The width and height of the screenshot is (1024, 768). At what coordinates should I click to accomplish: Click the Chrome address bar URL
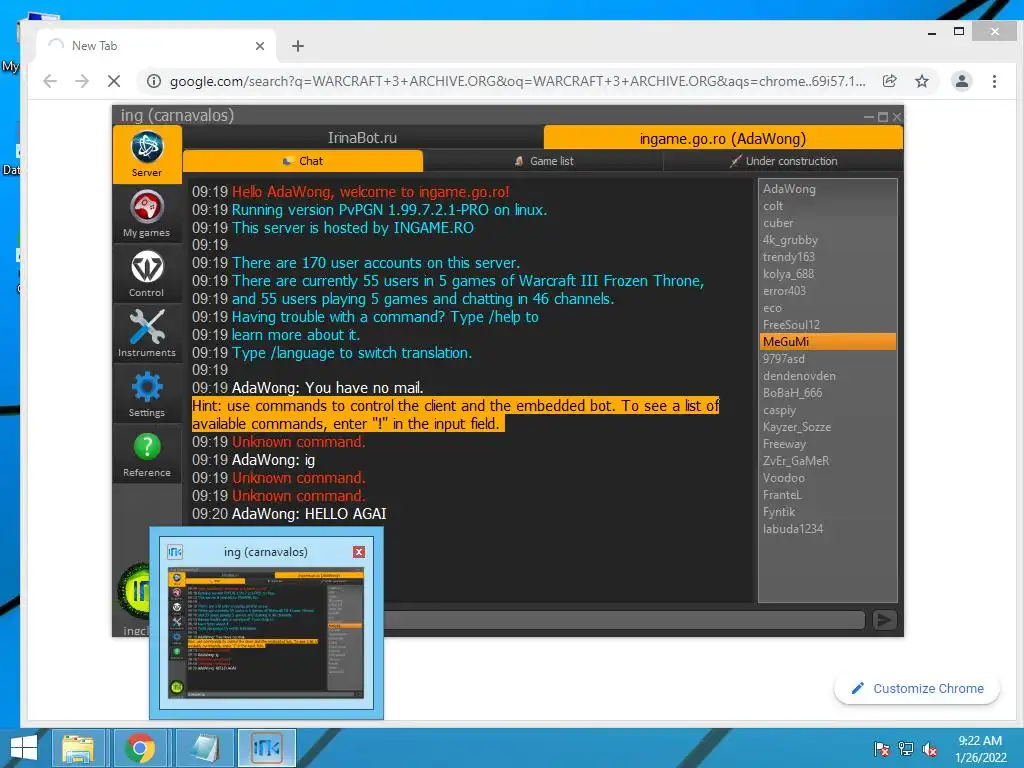(517, 81)
